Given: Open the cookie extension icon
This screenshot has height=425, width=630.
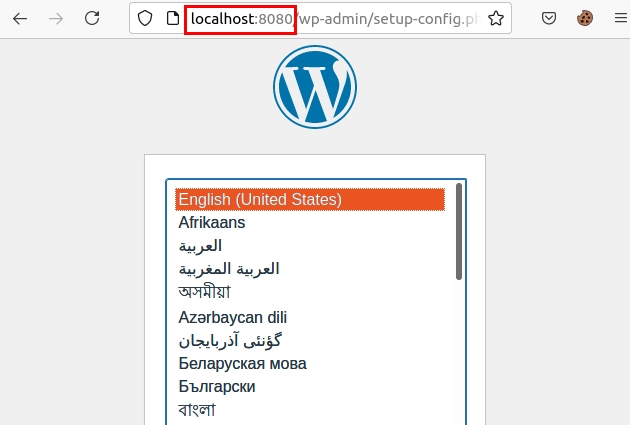Looking at the screenshot, I should coord(585,18).
